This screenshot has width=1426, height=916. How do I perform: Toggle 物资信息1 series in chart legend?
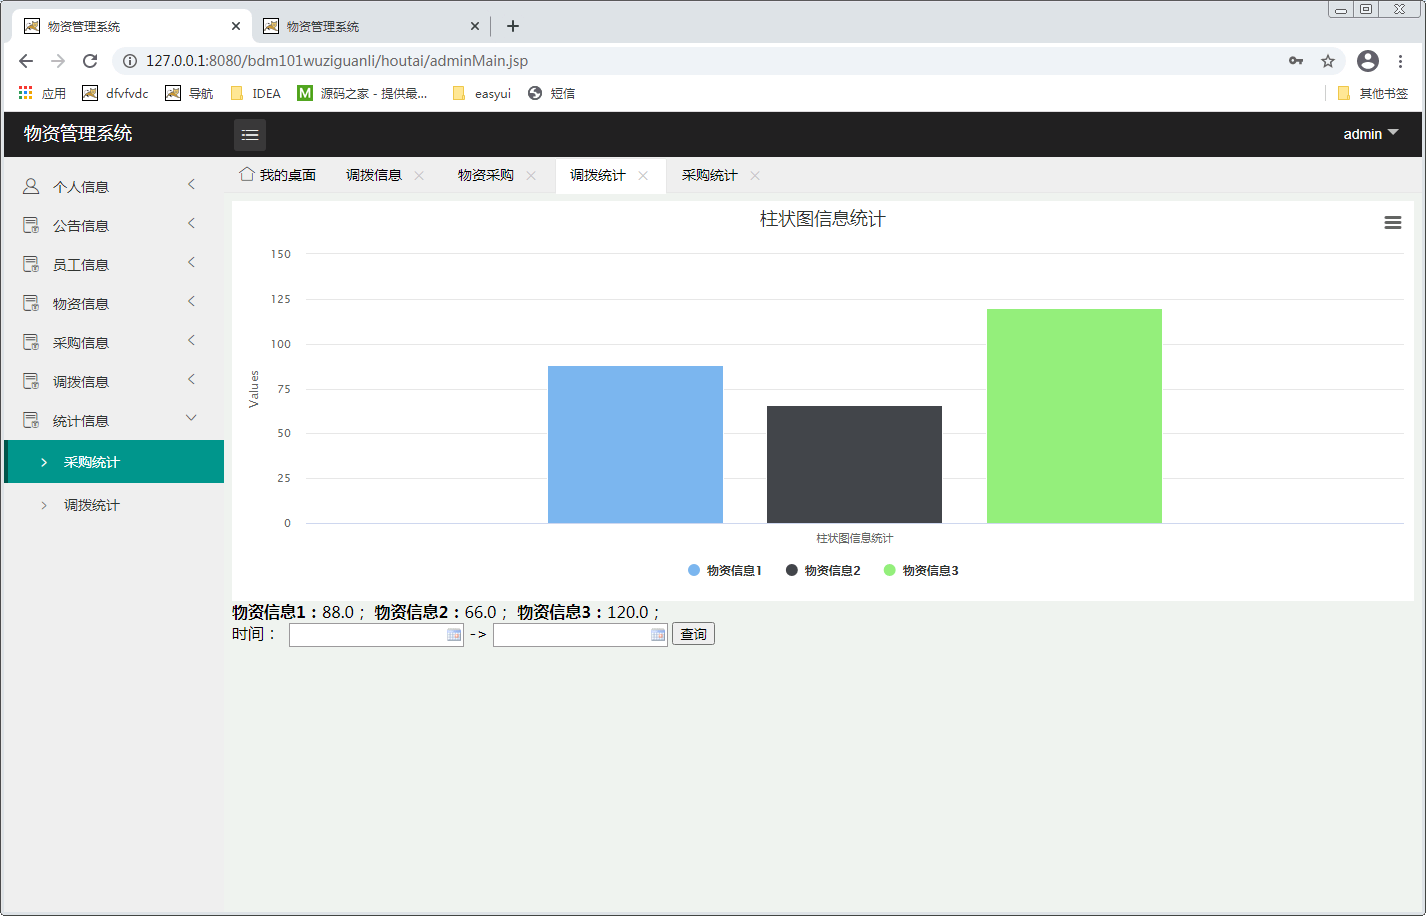725,570
